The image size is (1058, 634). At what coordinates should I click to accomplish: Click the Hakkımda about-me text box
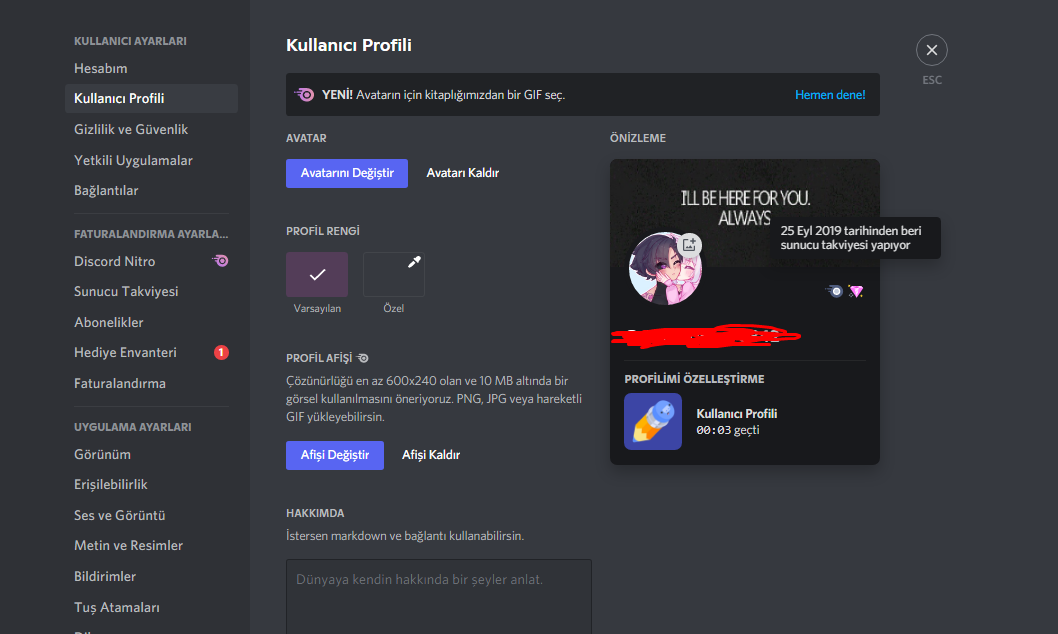(x=439, y=596)
